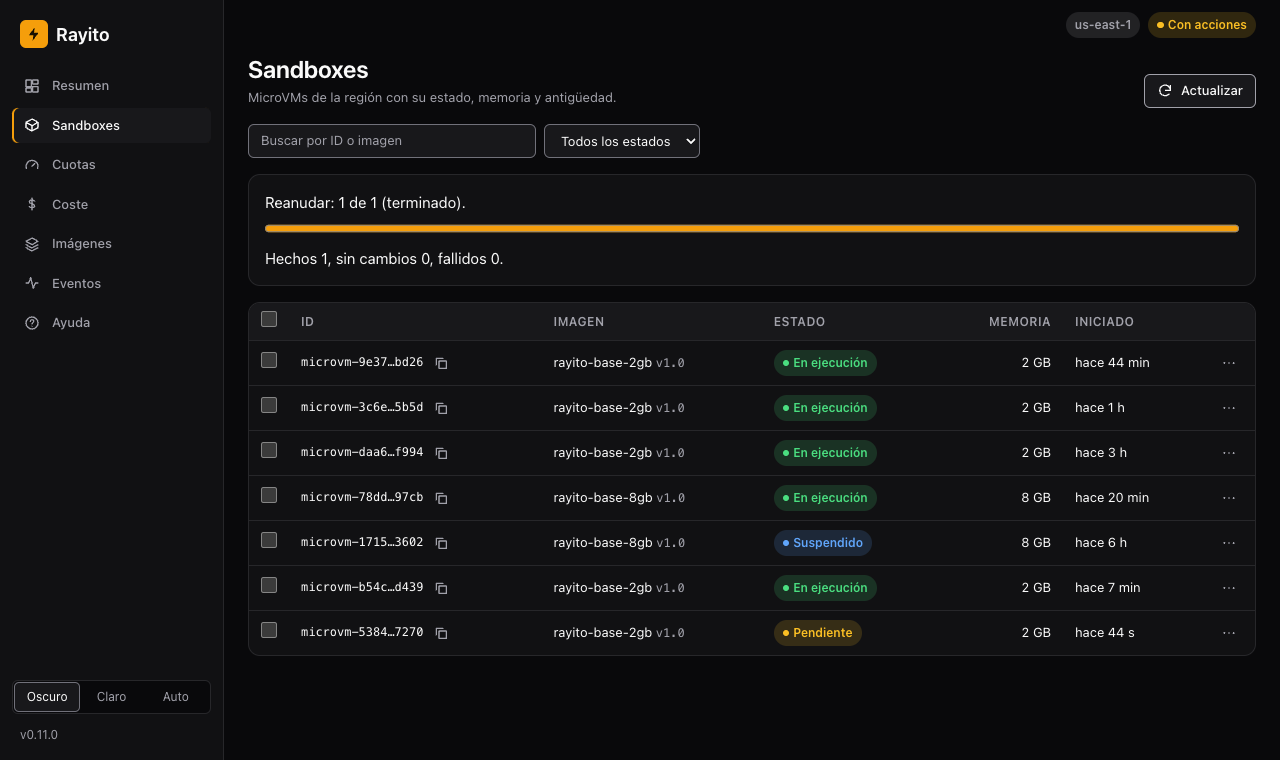Screen dimensions: 1280x760
Task: Click the Actualizar button
Action: pos(1200,90)
